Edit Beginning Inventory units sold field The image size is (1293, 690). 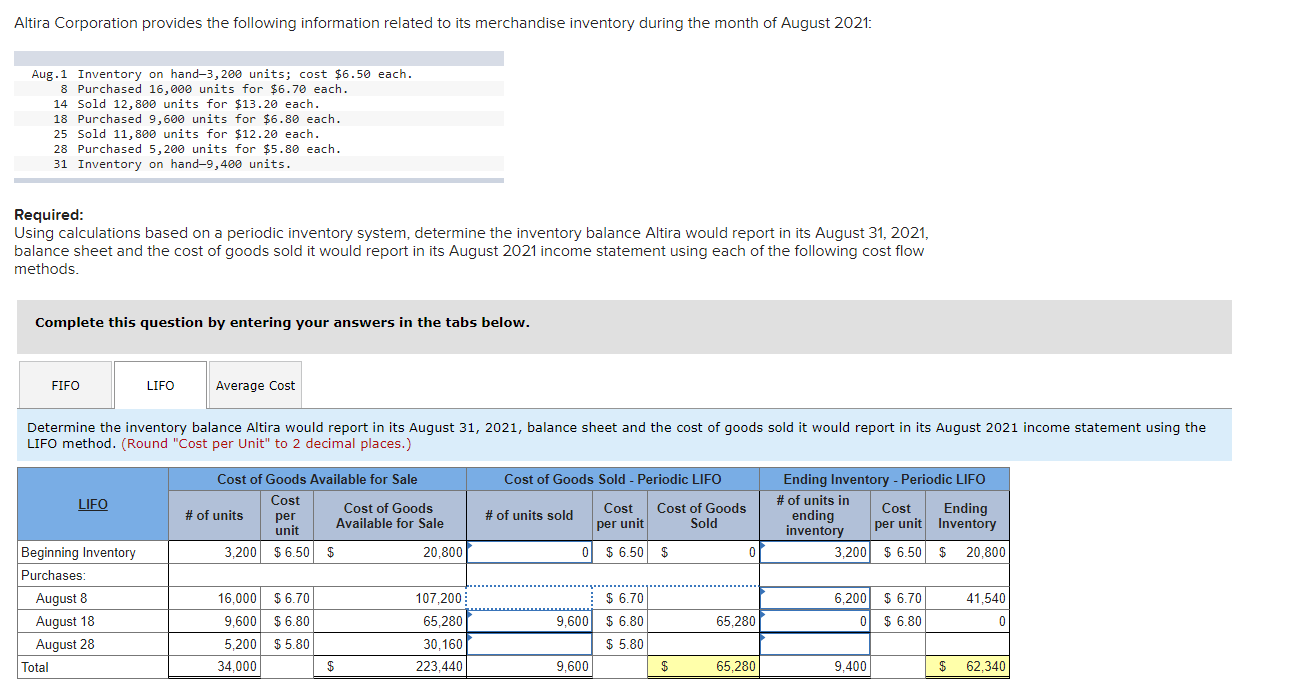(x=529, y=552)
